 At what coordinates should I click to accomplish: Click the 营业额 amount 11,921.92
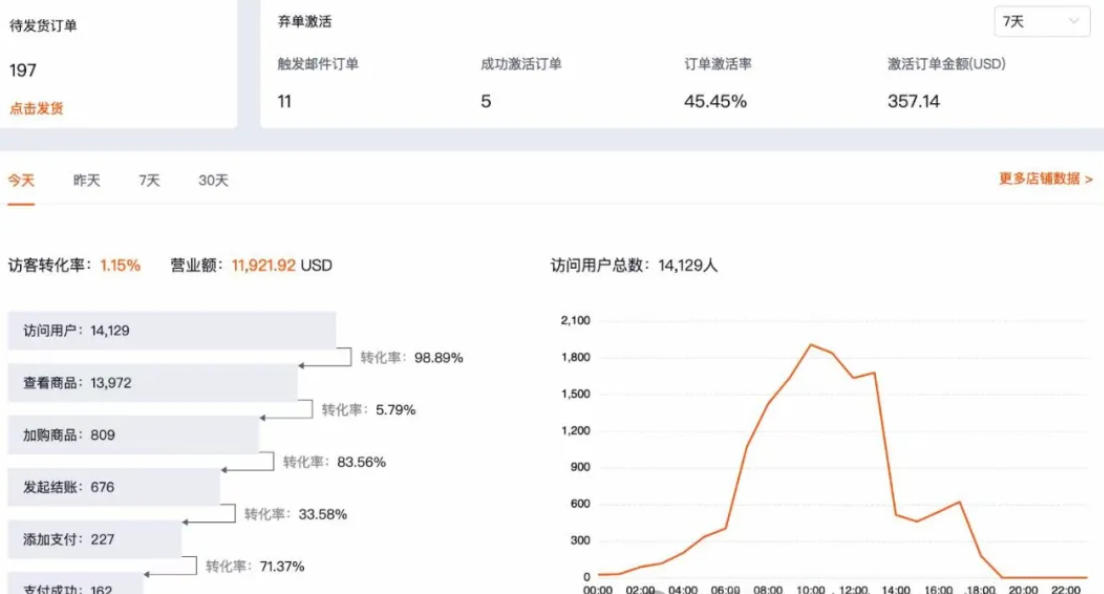pyautogui.click(x=264, y=265)
